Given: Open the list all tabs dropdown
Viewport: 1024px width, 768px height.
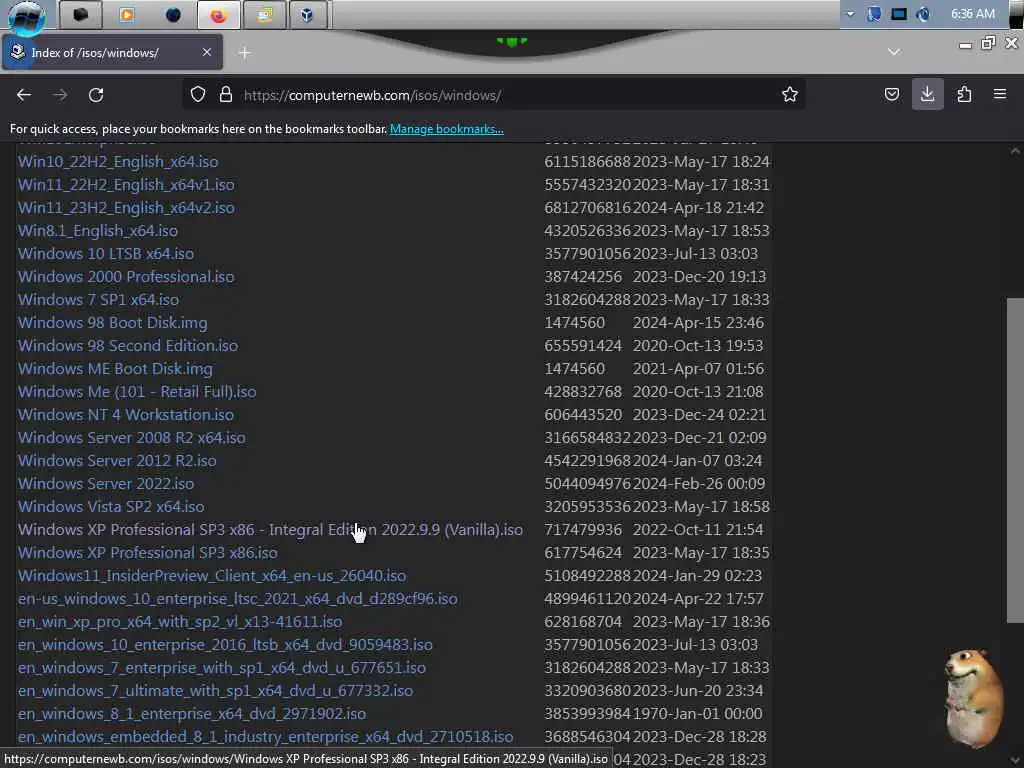Looking at the screenshot, I should point(893,52).
